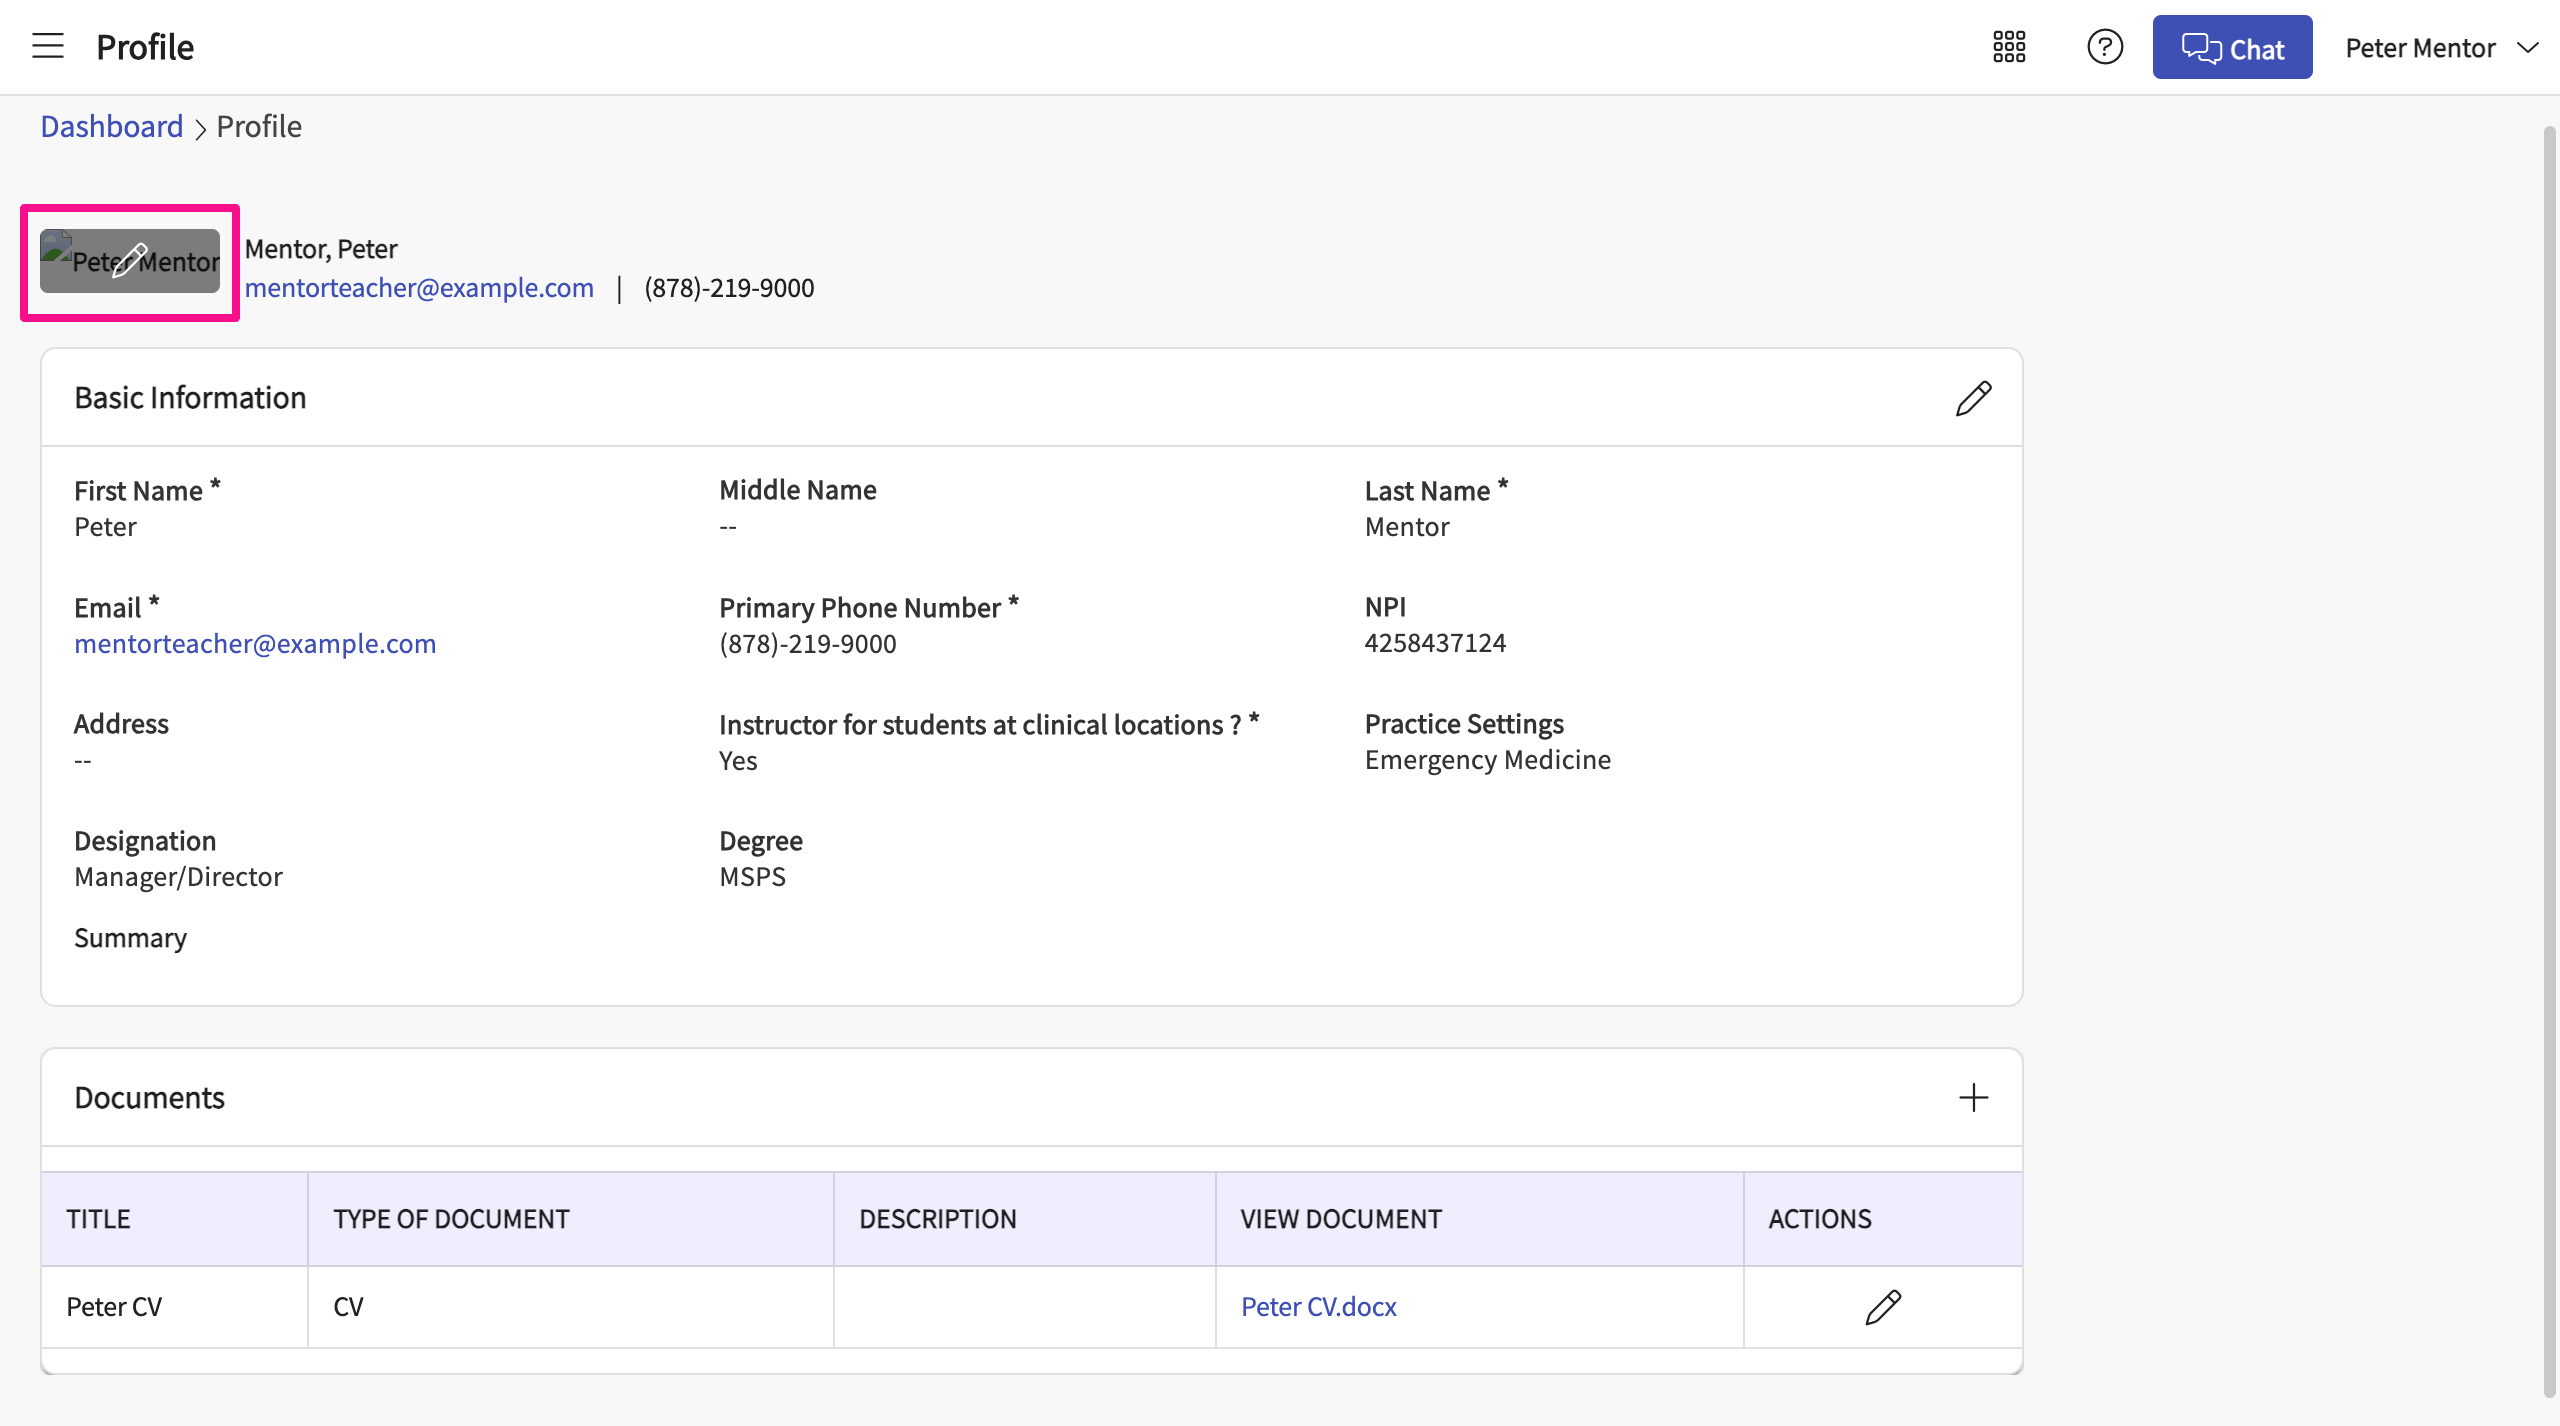
Task: Click the DESCRIPTION column header
Action: point(937,1219)
